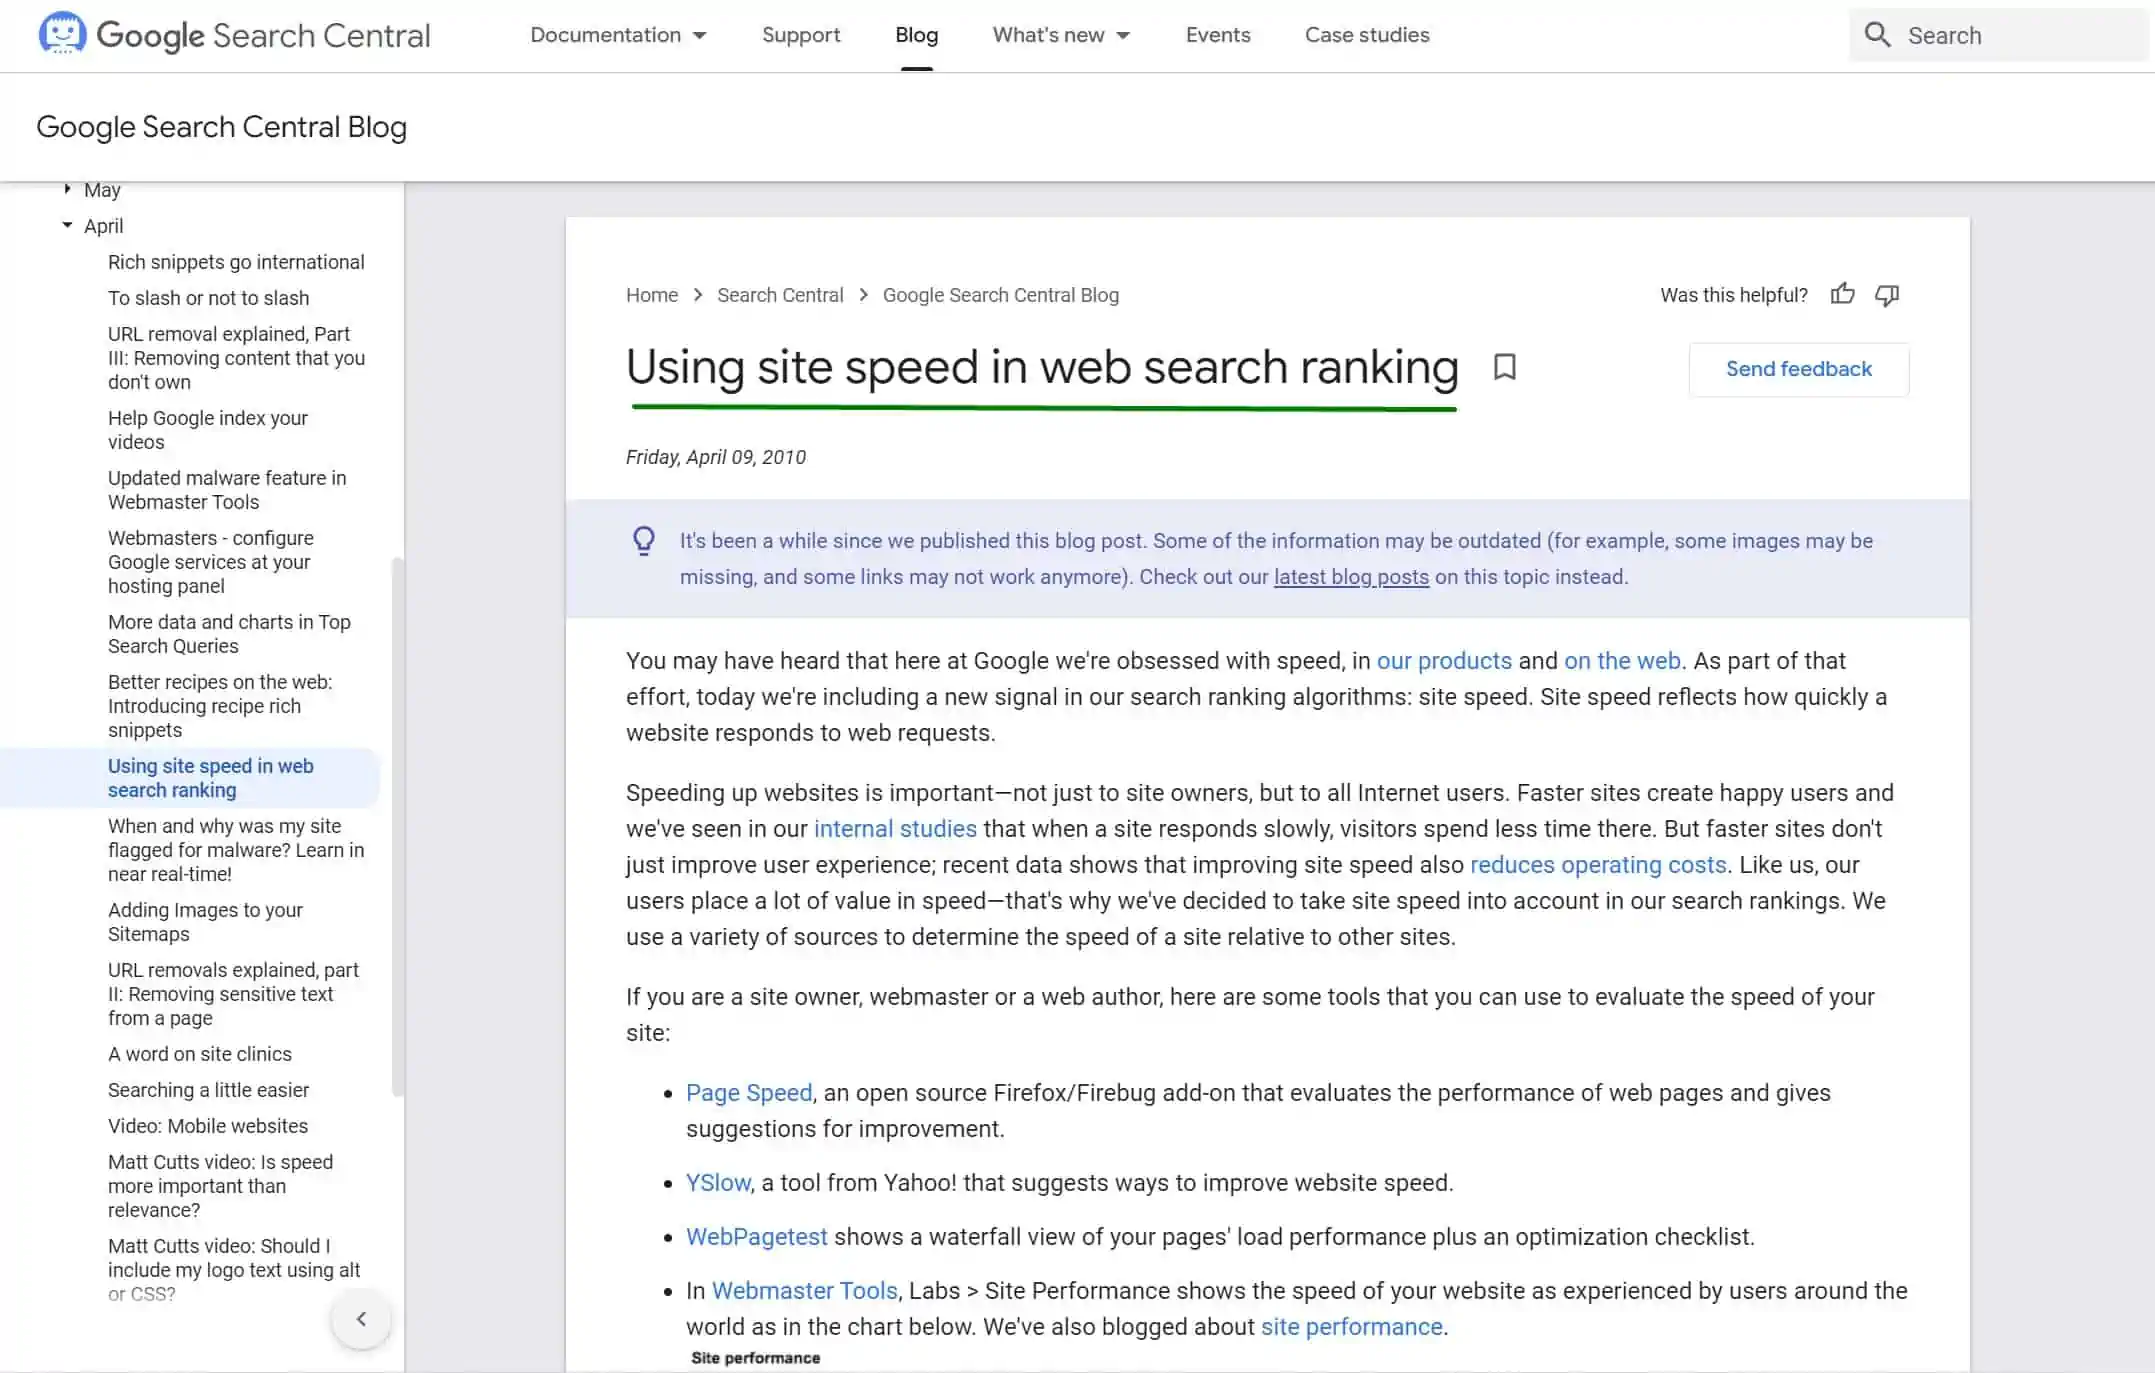
Task: Open 'Rich snippets go international' in sidebar
Action: click(x=236, y=262)
